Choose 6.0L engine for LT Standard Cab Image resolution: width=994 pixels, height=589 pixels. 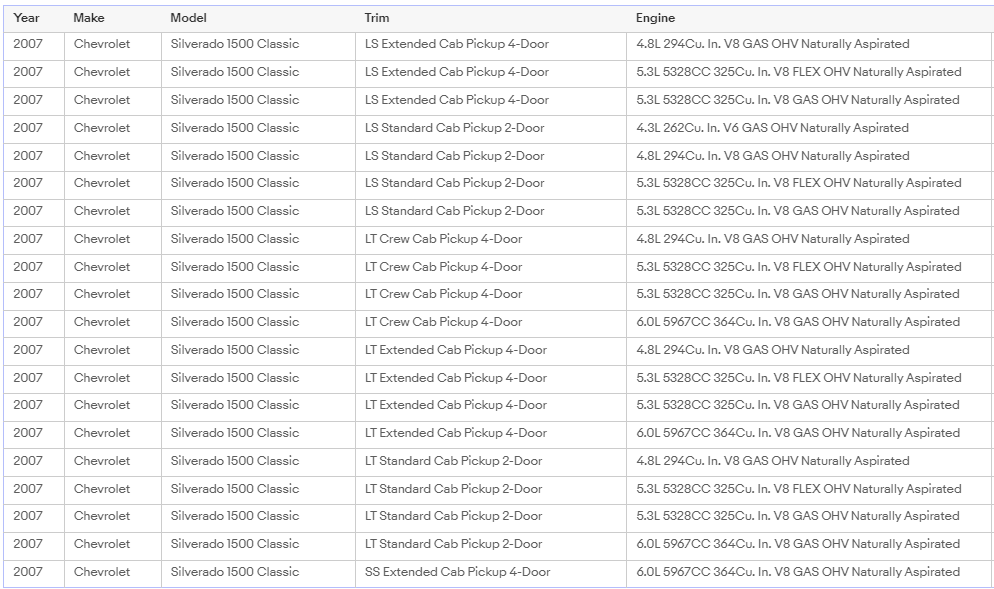[798, 544]
